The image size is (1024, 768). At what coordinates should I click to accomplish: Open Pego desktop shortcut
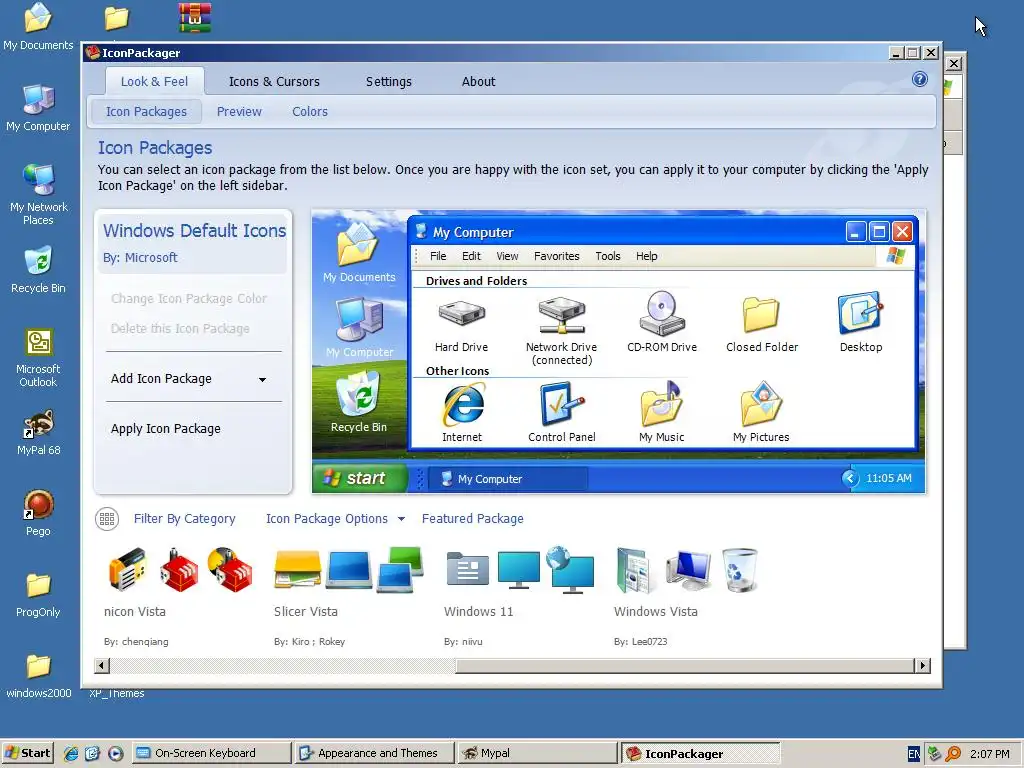point(38,505)
